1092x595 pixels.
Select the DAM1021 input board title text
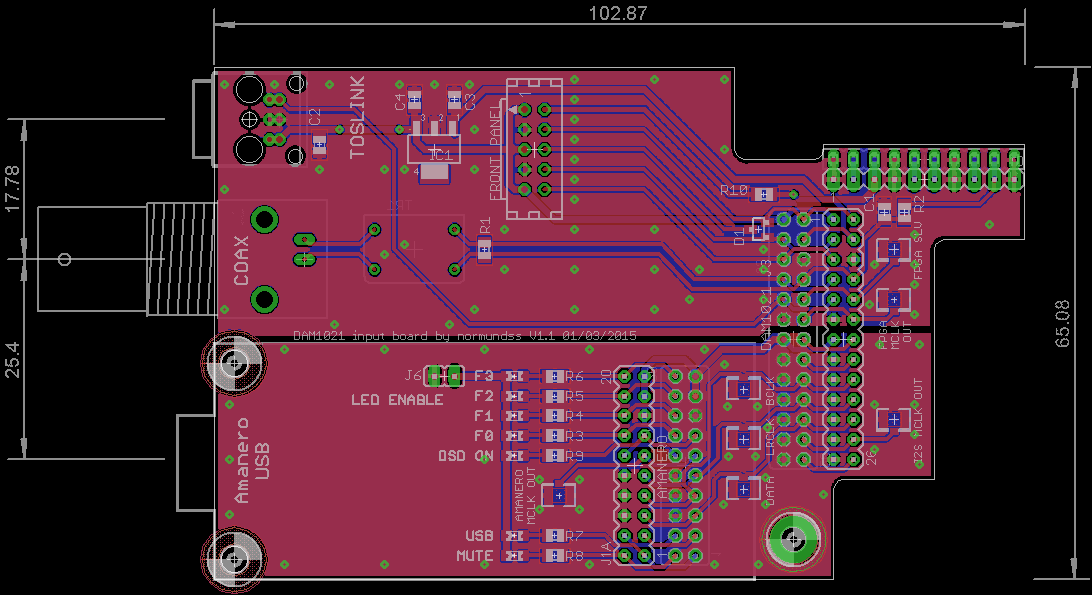[465, 336]
